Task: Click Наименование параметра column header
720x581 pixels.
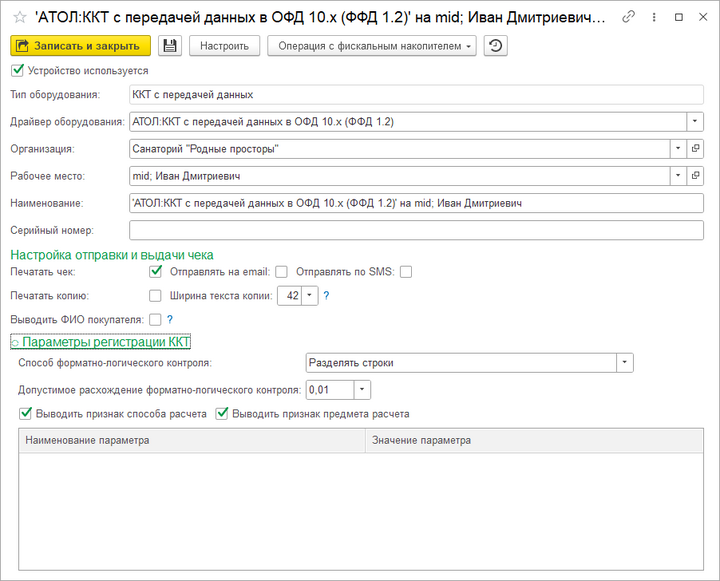Action: click(192, 440)
